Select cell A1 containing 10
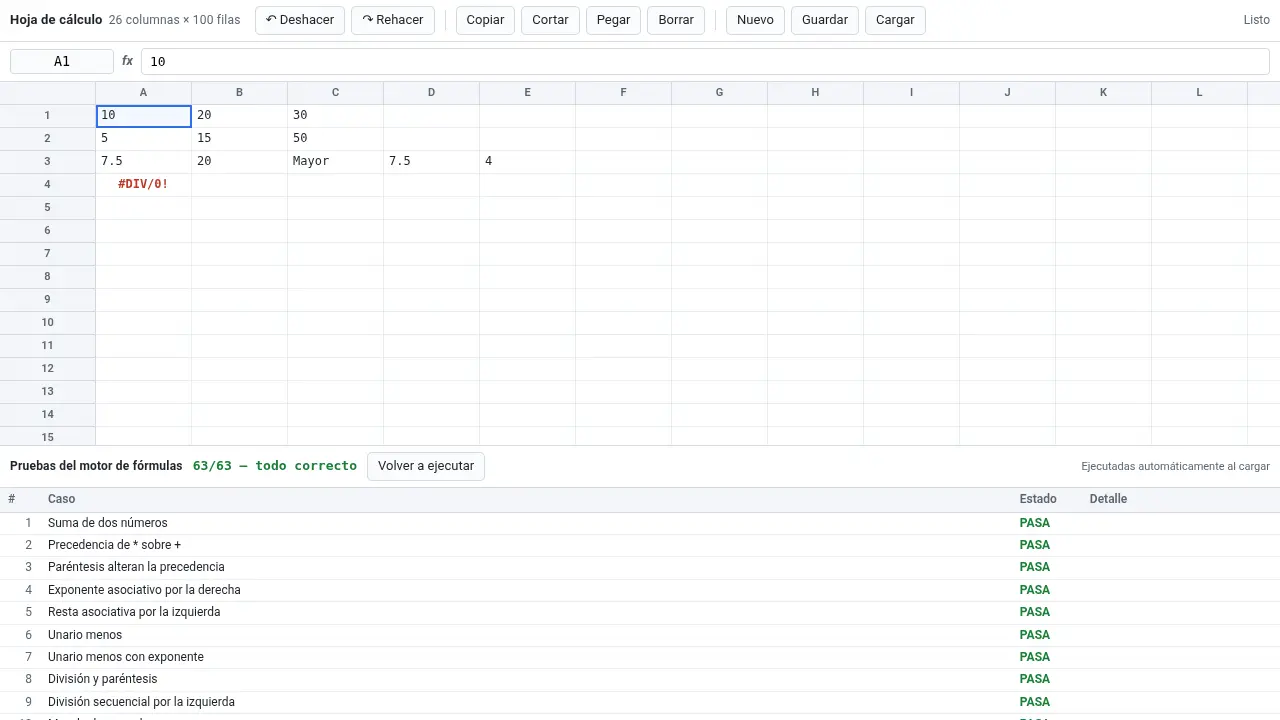Viewport: 1280px width, 720px height. pos(144,116)
